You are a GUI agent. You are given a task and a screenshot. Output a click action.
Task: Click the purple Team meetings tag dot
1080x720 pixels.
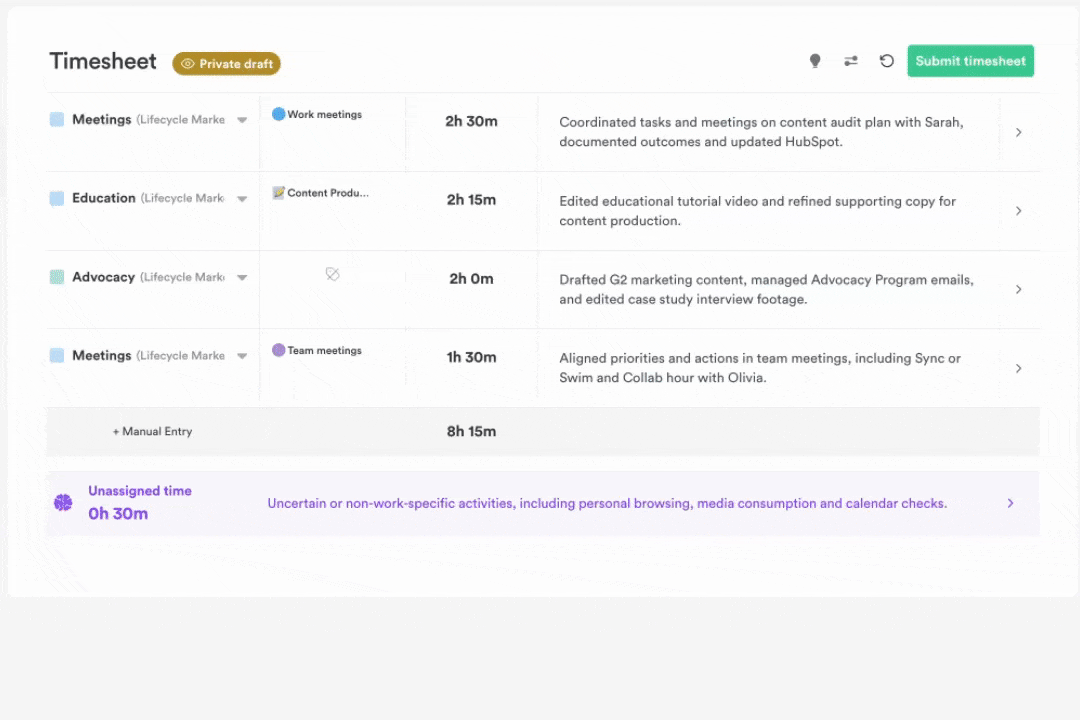(279, 350)
